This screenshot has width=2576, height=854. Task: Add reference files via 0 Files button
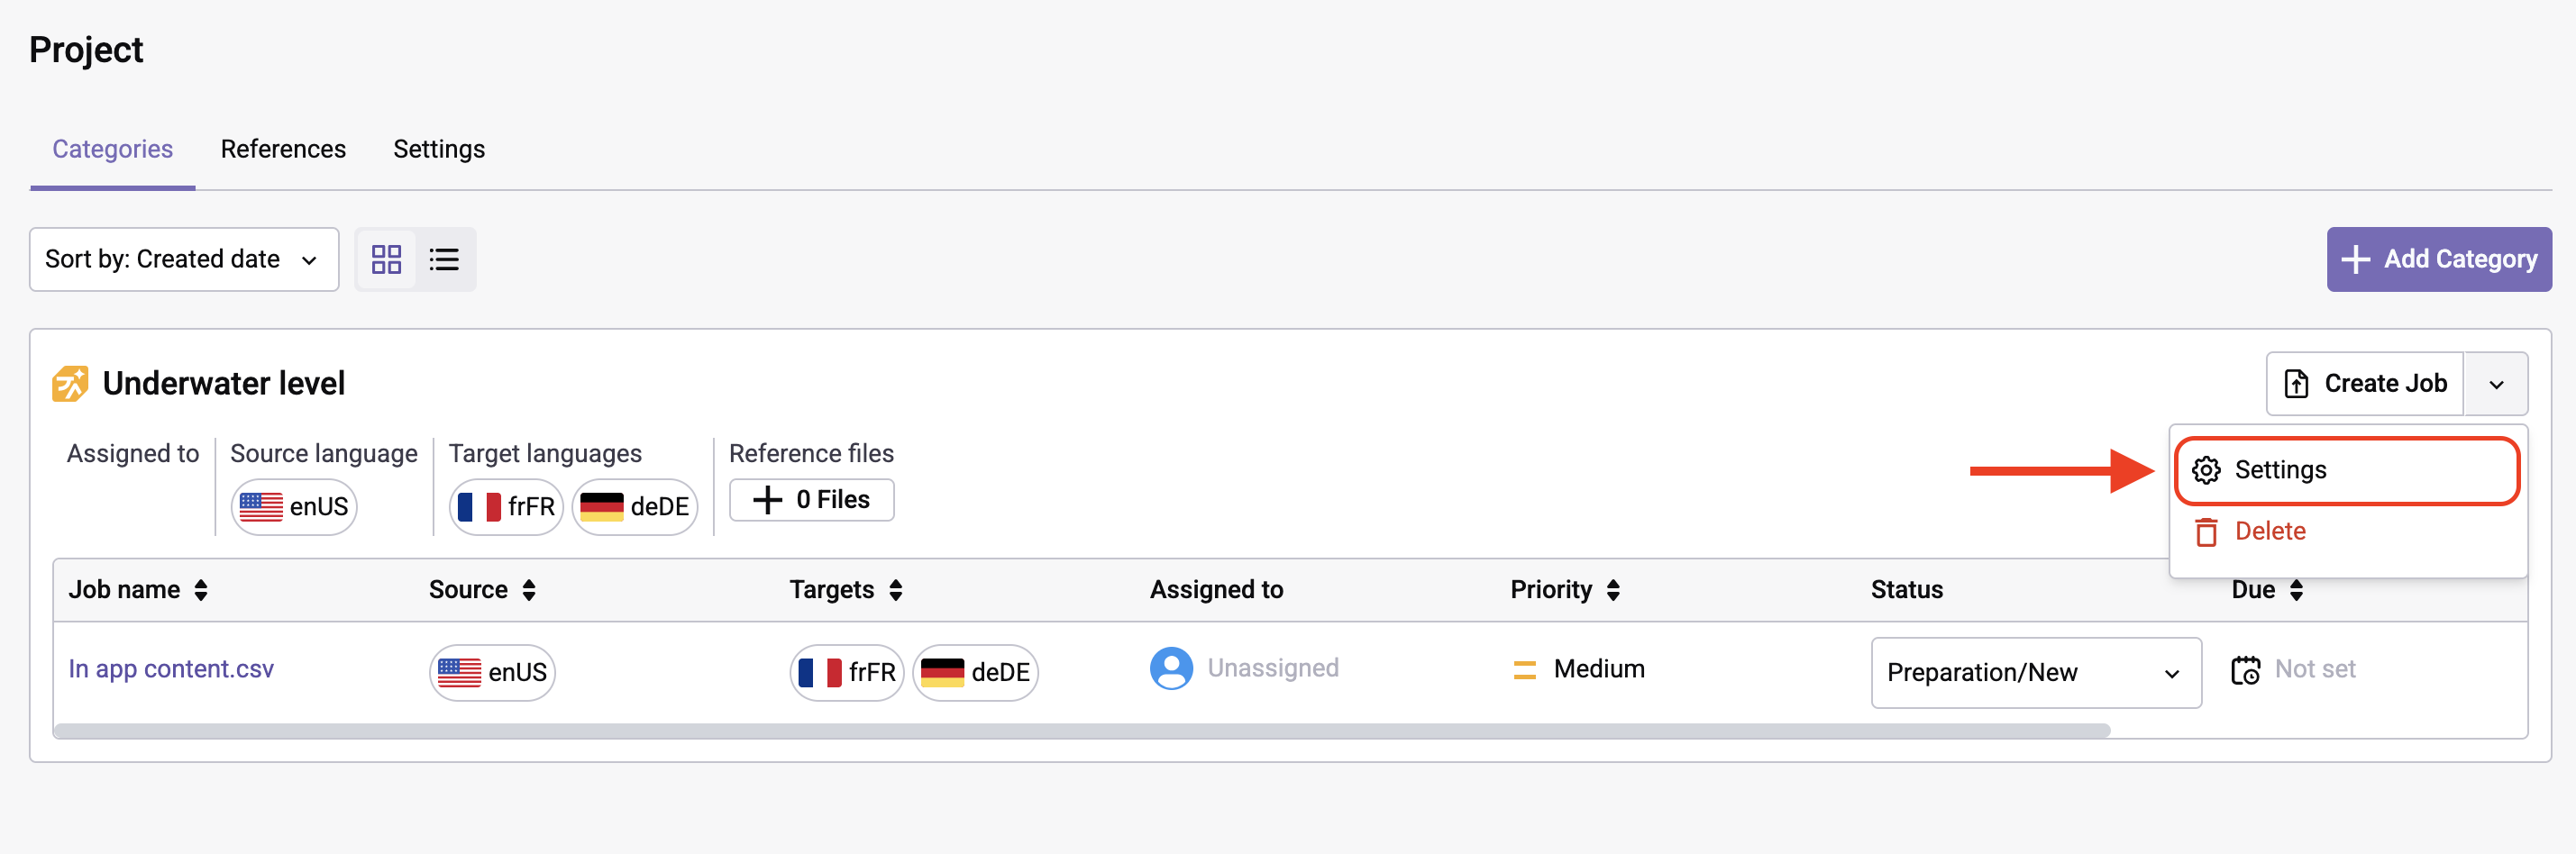pos(811,500)
